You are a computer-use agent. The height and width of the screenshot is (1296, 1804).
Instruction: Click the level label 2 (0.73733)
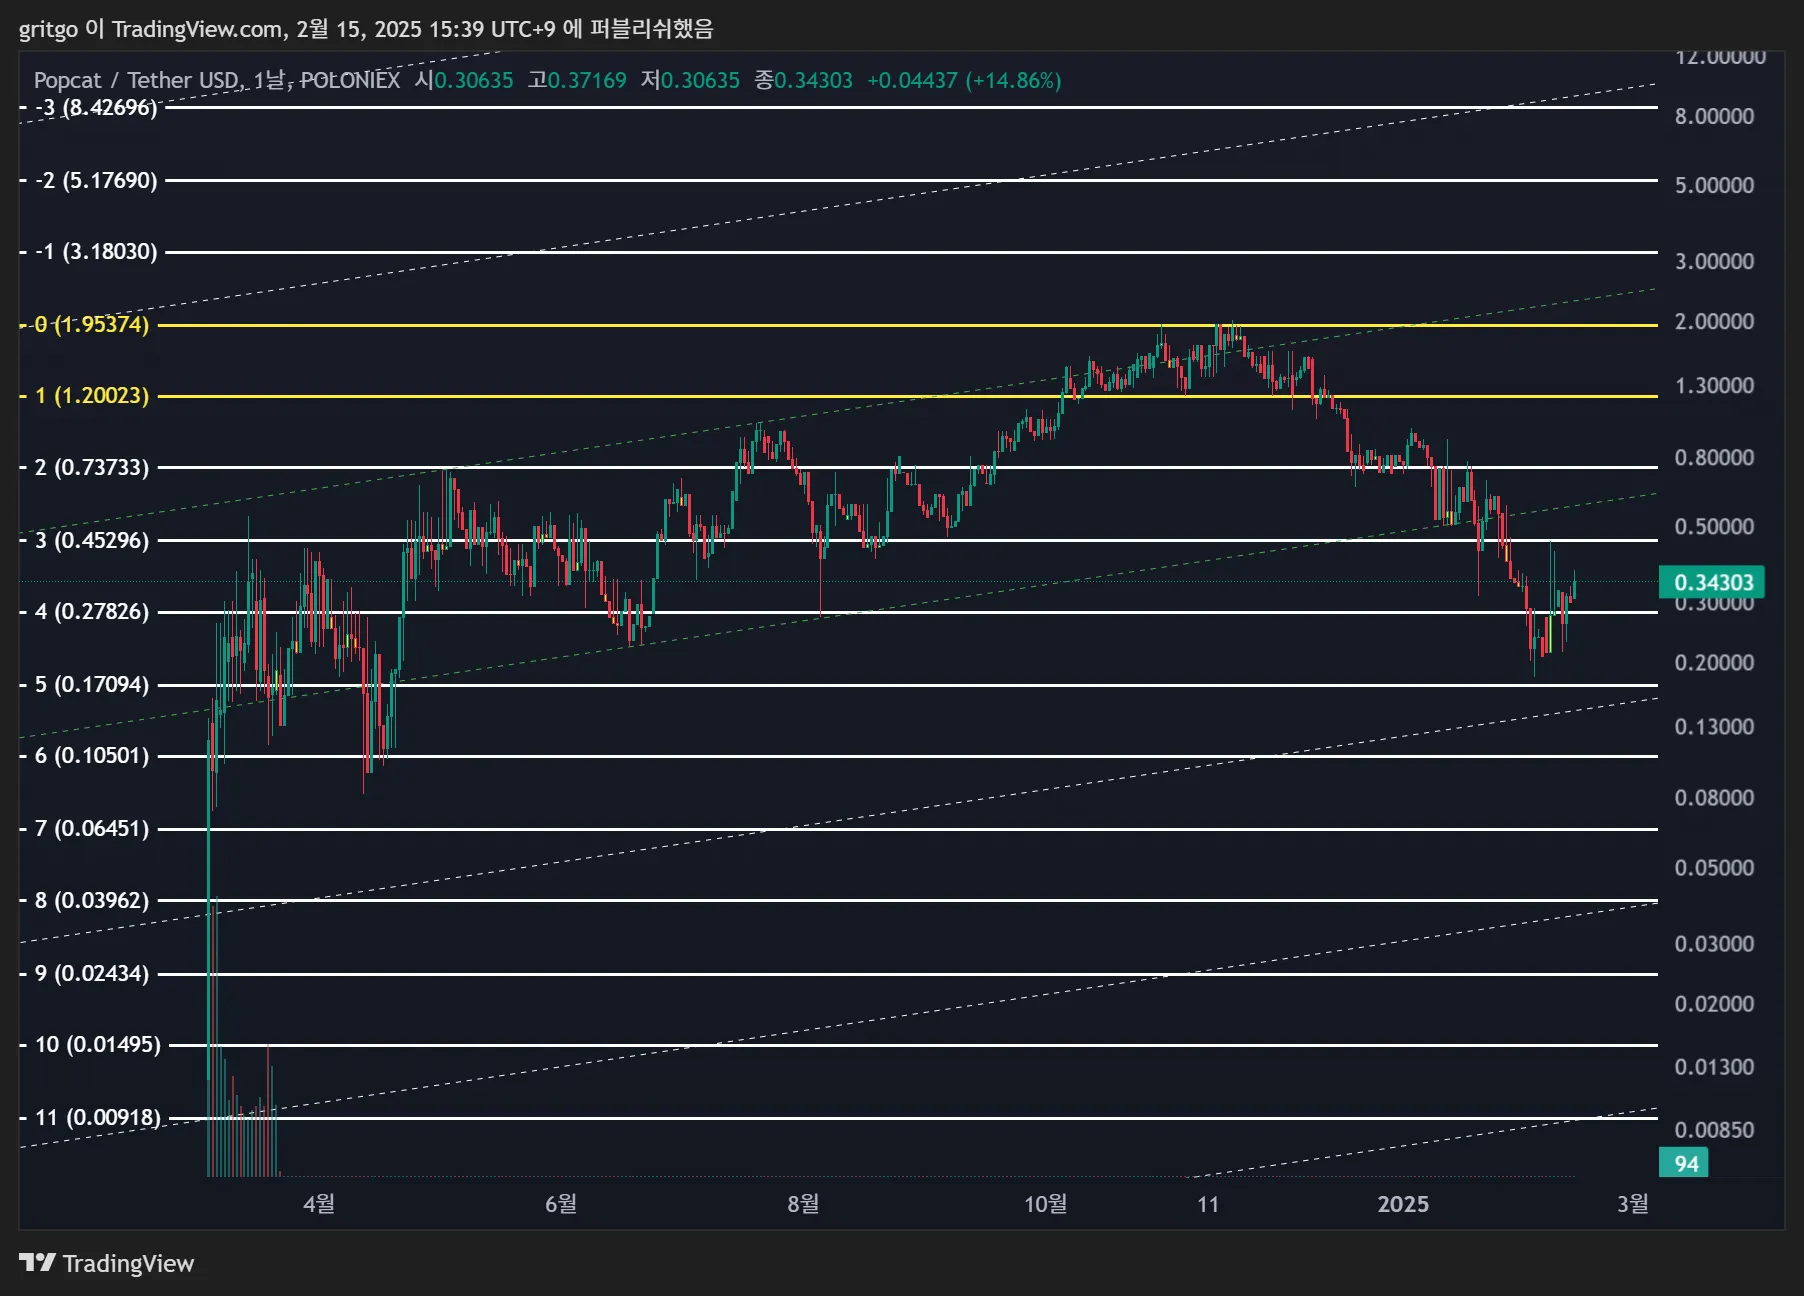[x=91, y=467]
